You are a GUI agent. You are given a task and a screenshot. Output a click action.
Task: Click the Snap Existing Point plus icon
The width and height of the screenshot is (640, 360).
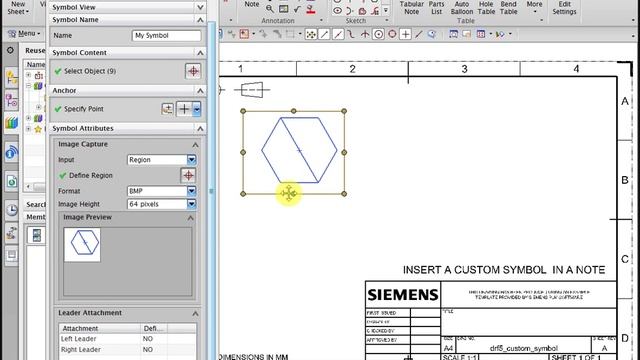pos(405,34)
